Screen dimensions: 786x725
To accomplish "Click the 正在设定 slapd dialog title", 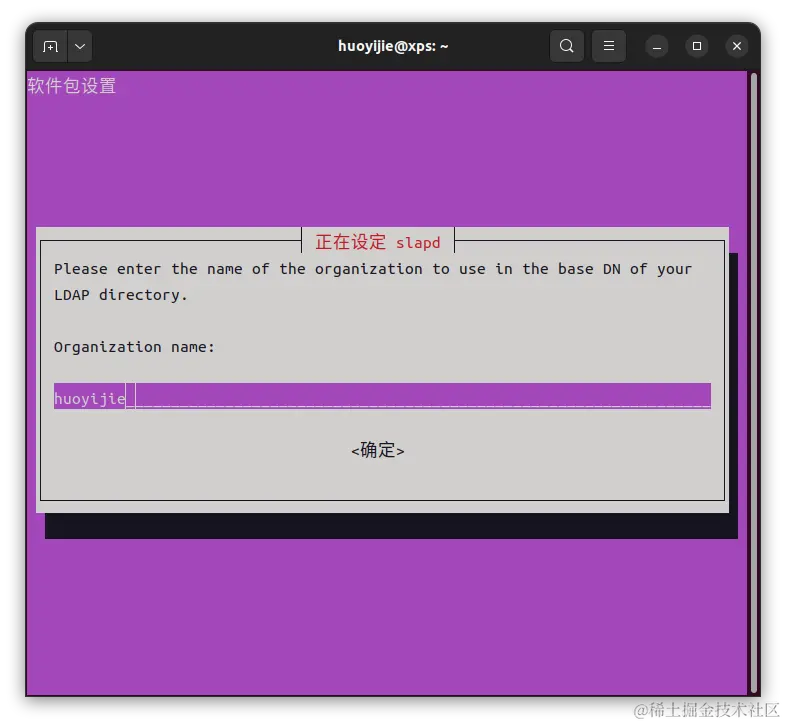I will 377,243.
